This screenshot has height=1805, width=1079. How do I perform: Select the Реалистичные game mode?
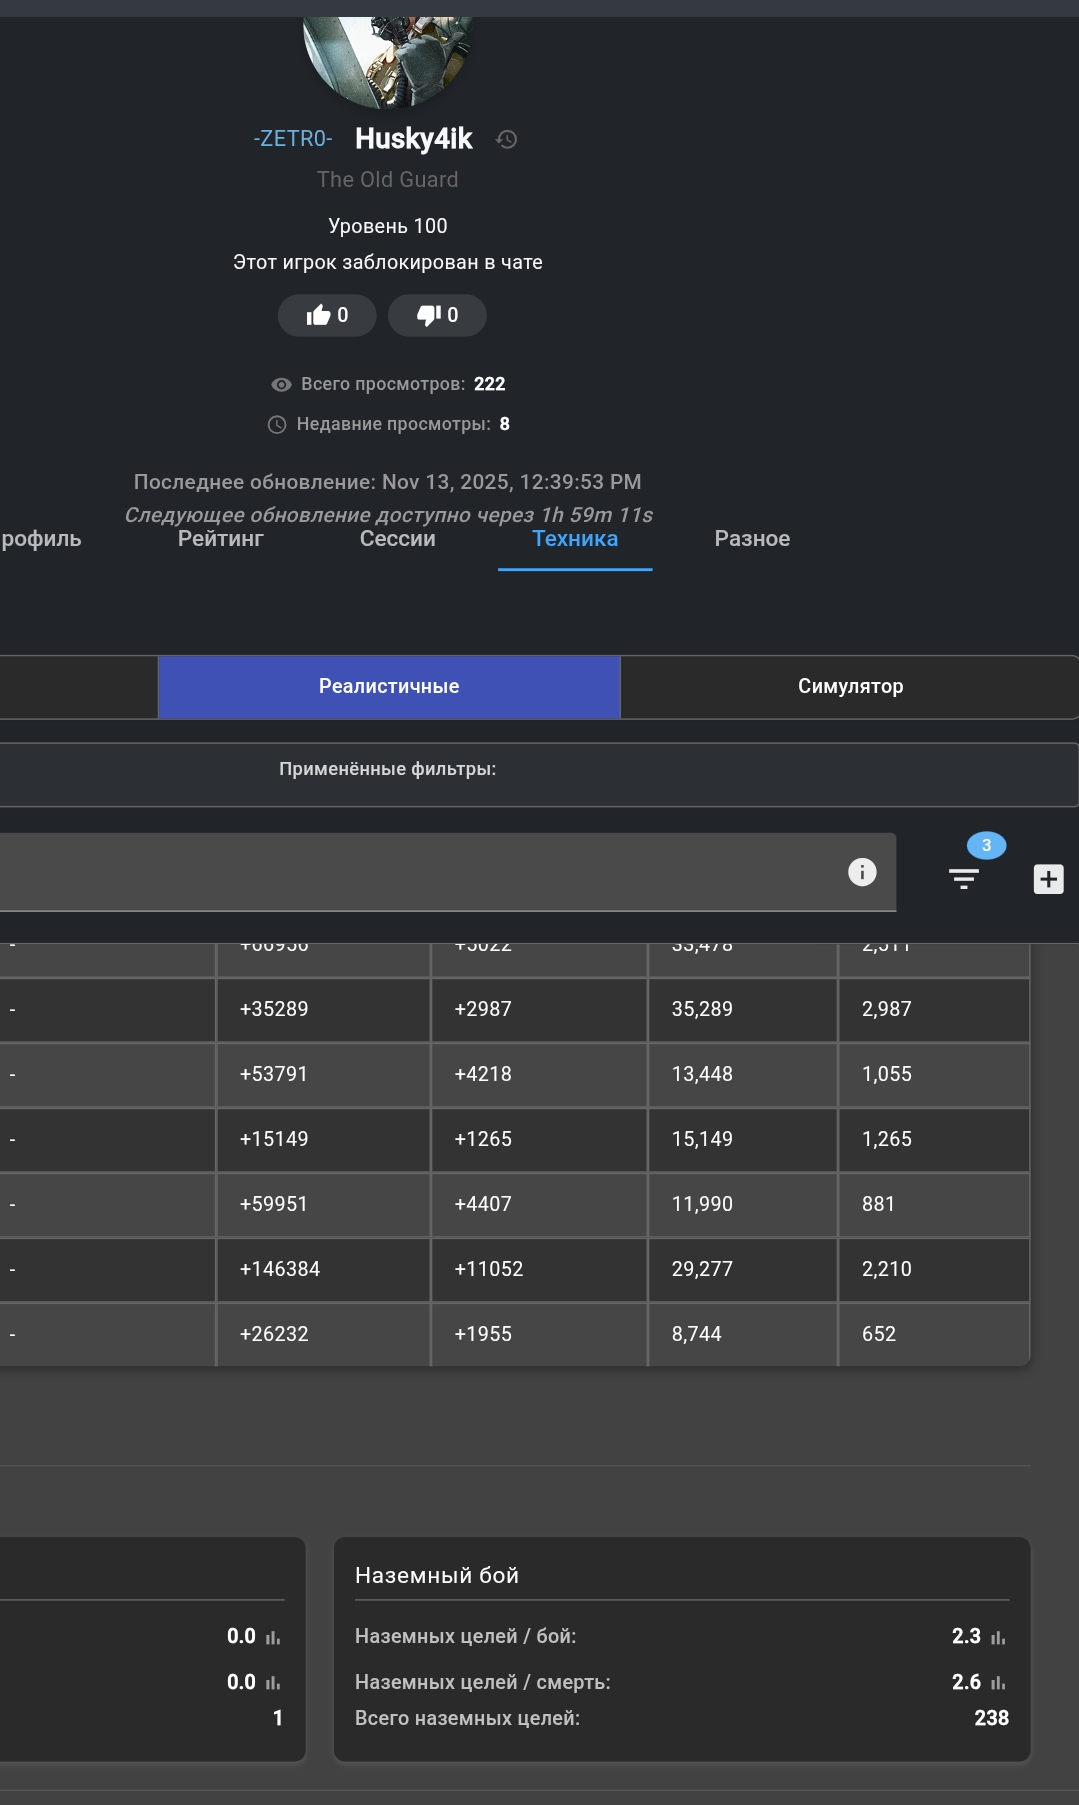[x=389, y=687]
